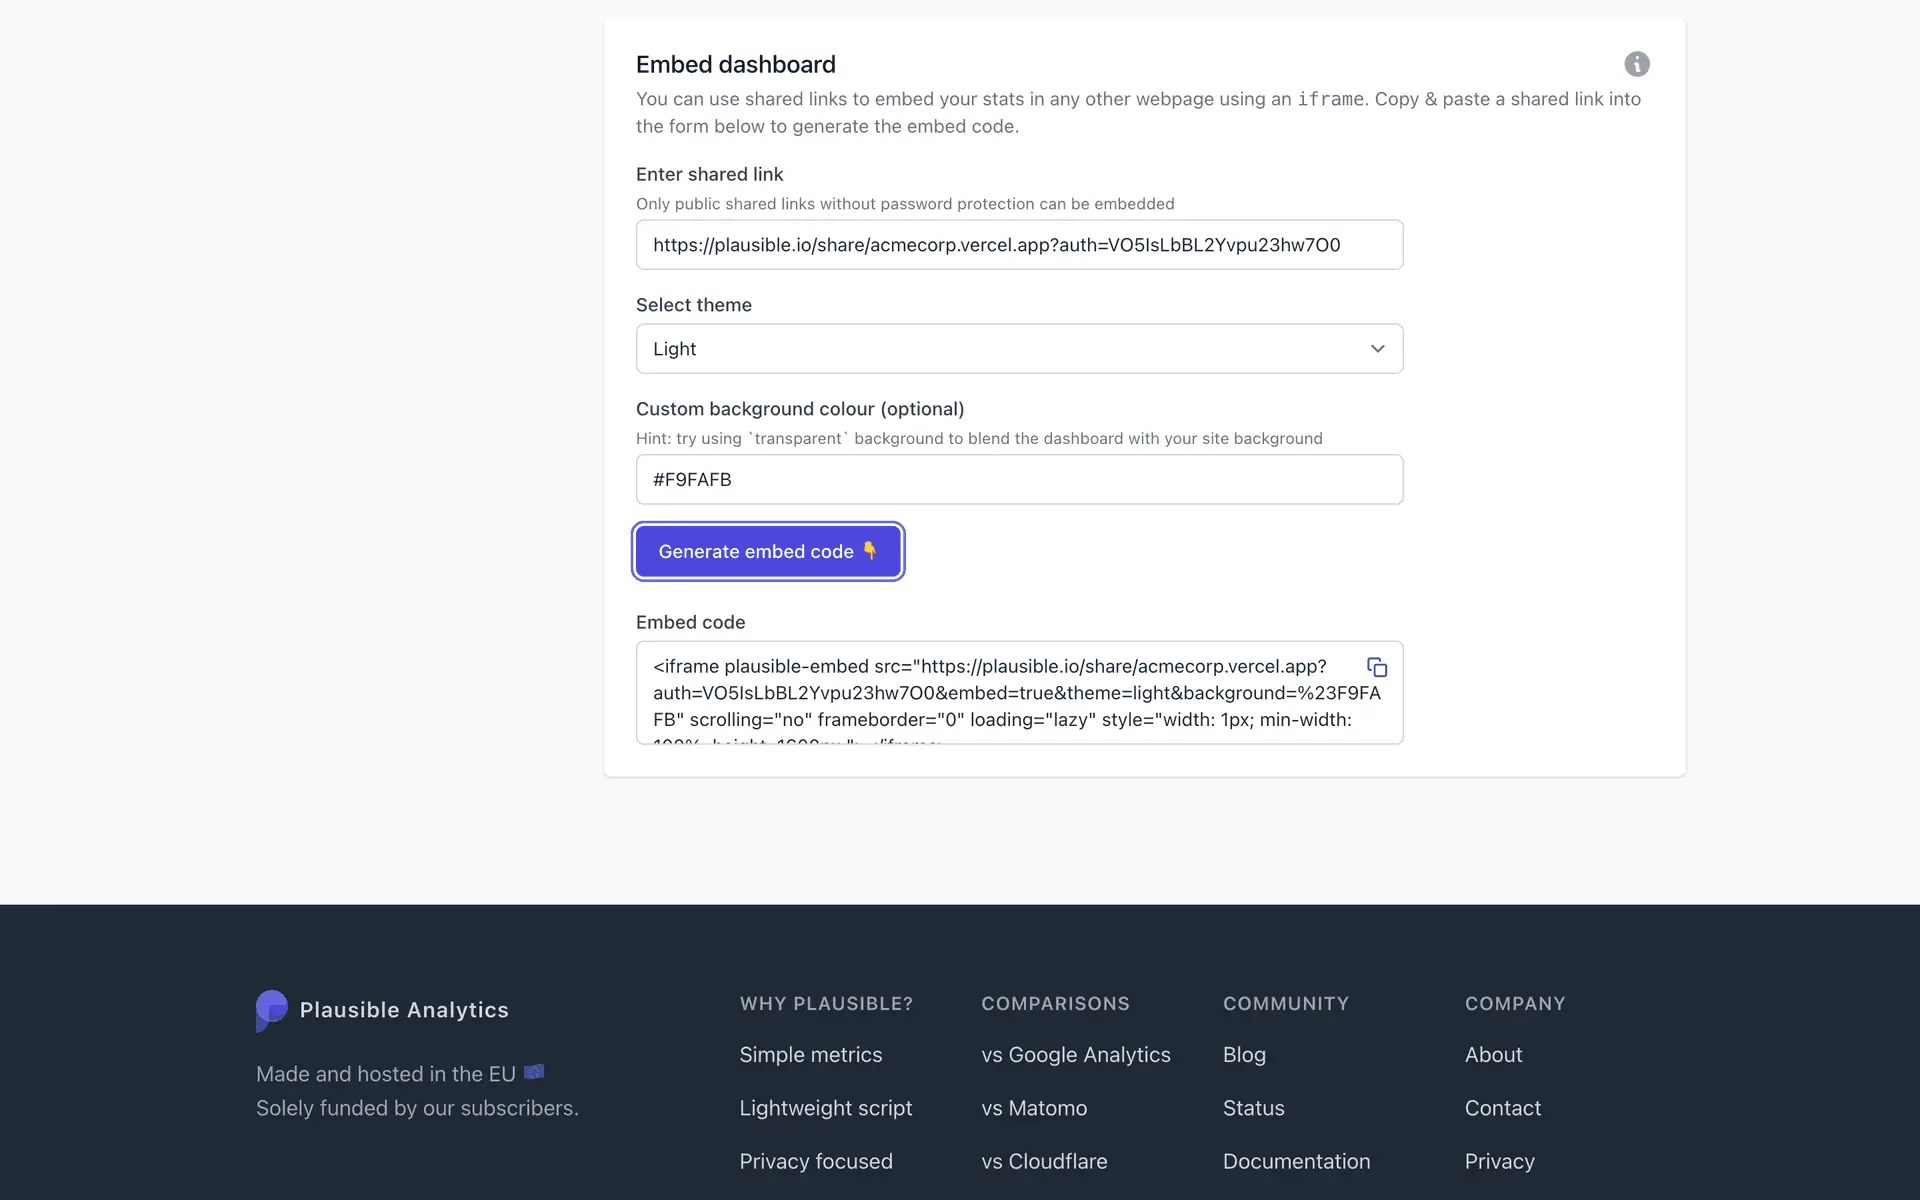Open the Select theme dropdown
This screenshot has width=1920, height=1200.
point(1018,349)
